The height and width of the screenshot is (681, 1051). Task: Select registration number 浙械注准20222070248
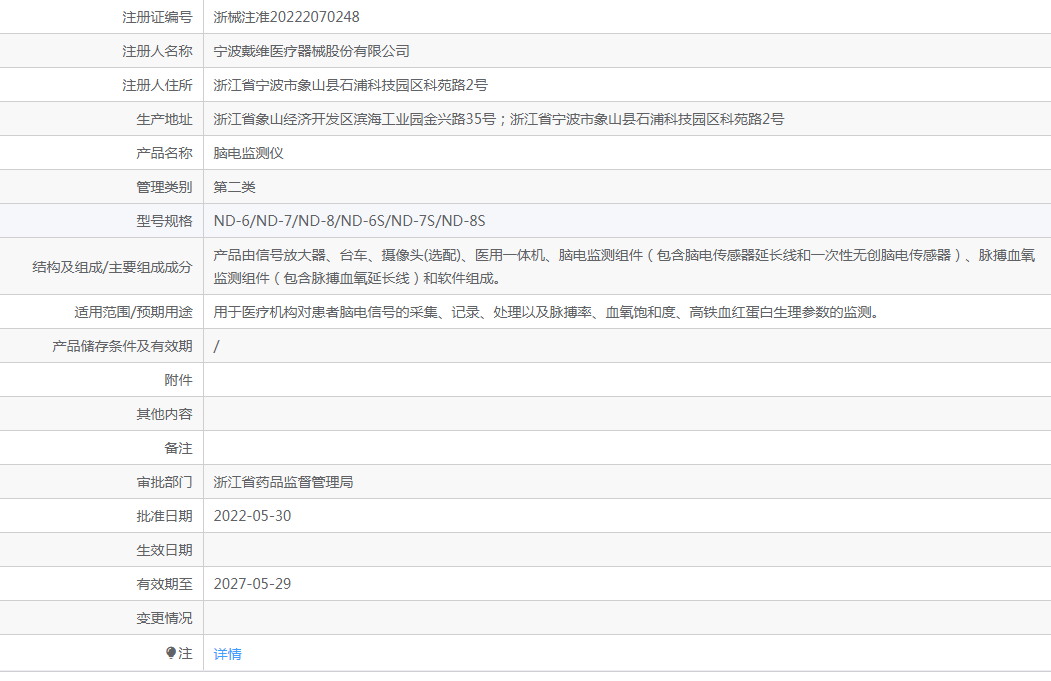point(286,17)
